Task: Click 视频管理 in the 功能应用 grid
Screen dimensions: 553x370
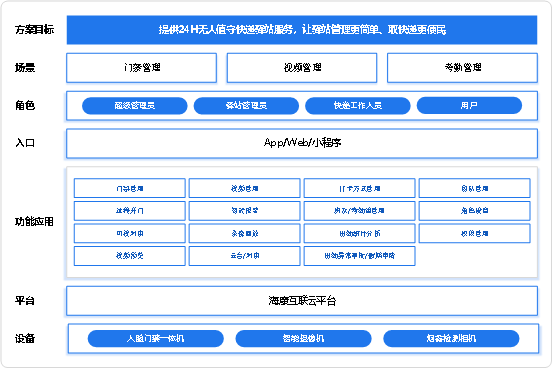Action: point(244,188)
